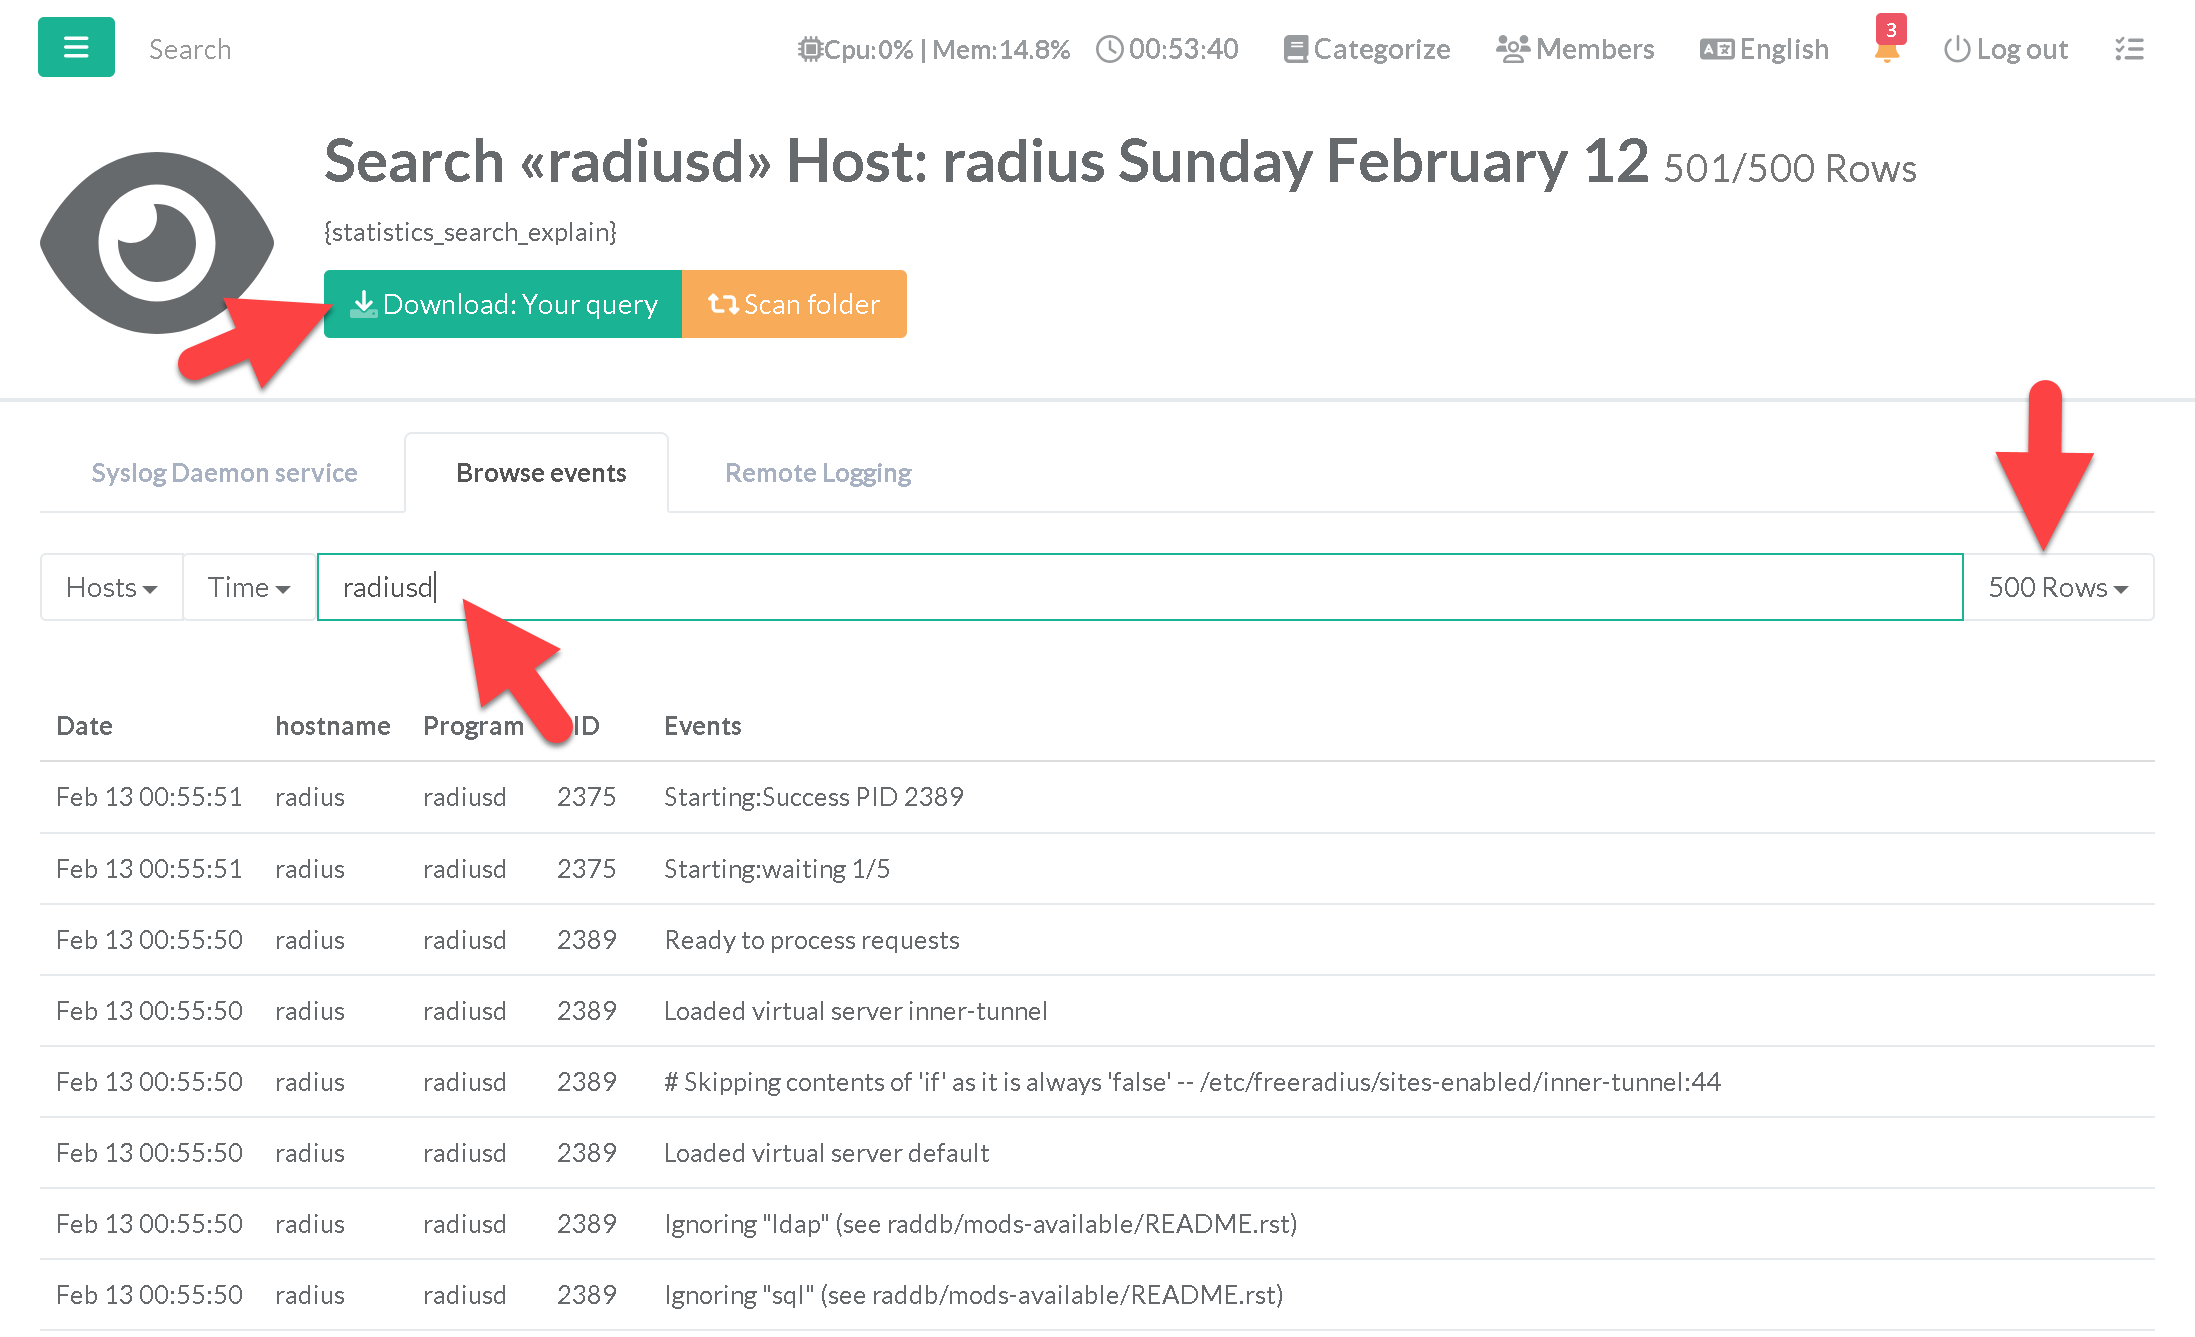Click the Log out link
The image size is (2195, 1337).
2006,49
